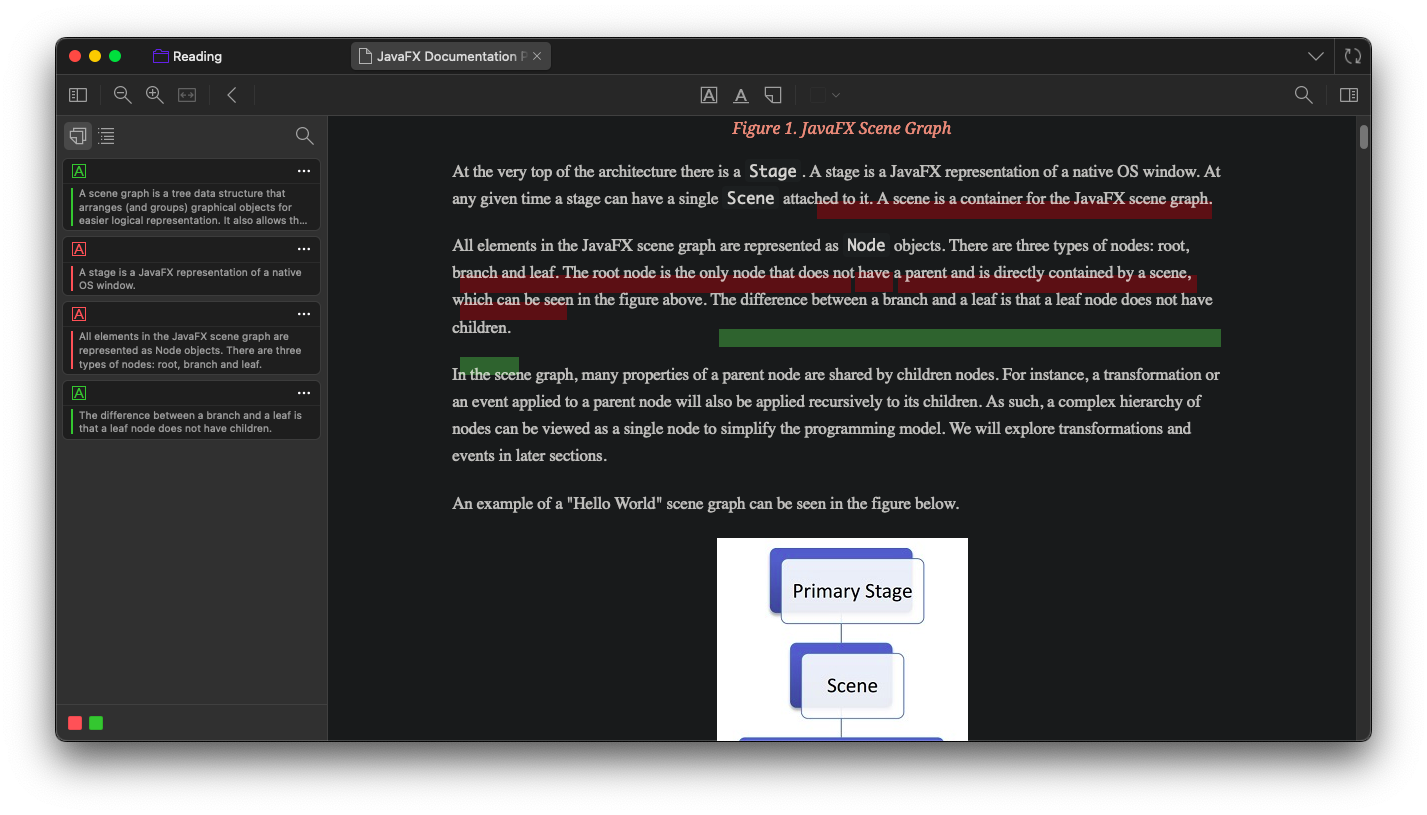The image size is (1427, 815).
Task: Click the 'Scene' code word in the first paragraph
Action: pyautogui.click(x=751, y=198)
